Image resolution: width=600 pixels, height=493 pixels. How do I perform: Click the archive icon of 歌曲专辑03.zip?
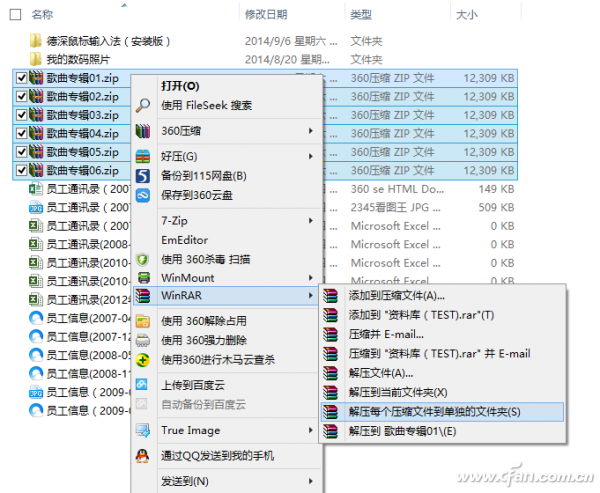coord(36,115)
